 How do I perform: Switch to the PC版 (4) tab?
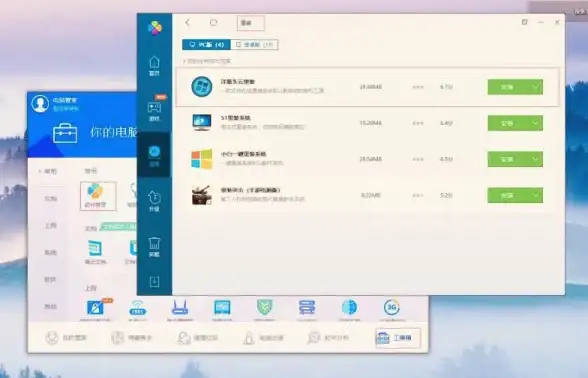click(206, 45)
